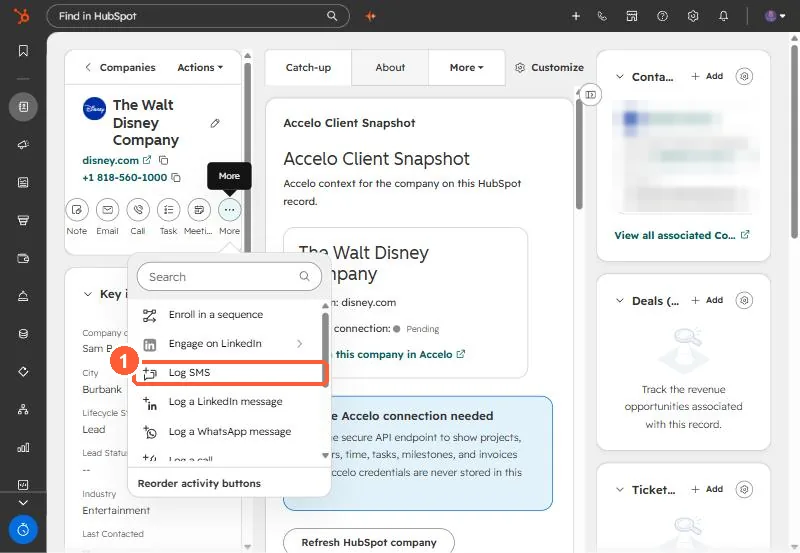Open Tickets card settings gear
This screenshot has height=553, width=800.
click(744, 490)
